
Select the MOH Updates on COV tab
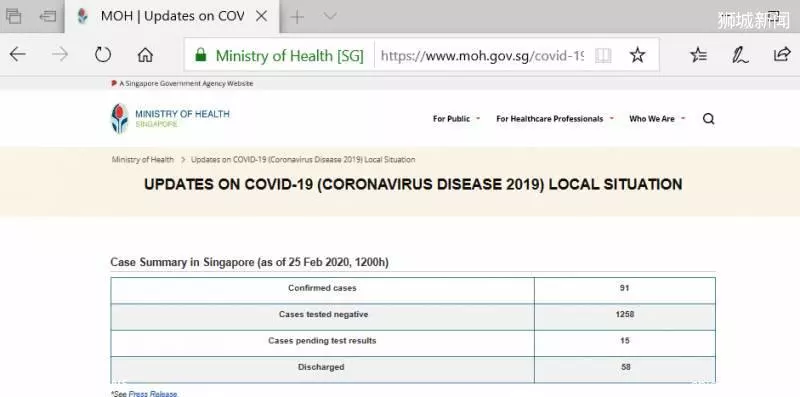click(x=171, y=16)
